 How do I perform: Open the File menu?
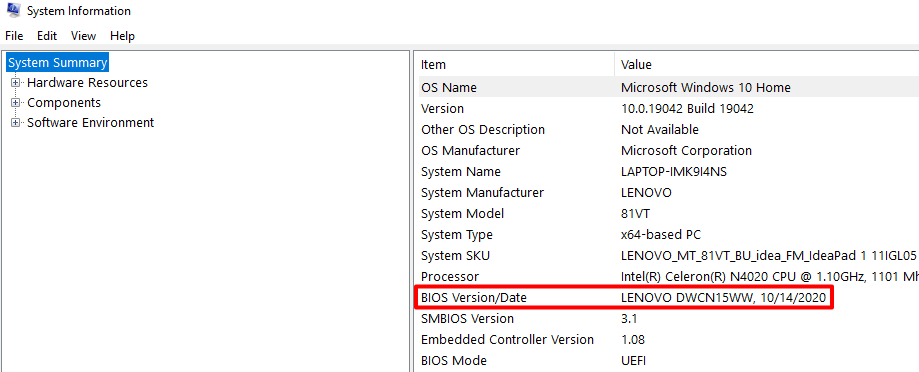14,36
